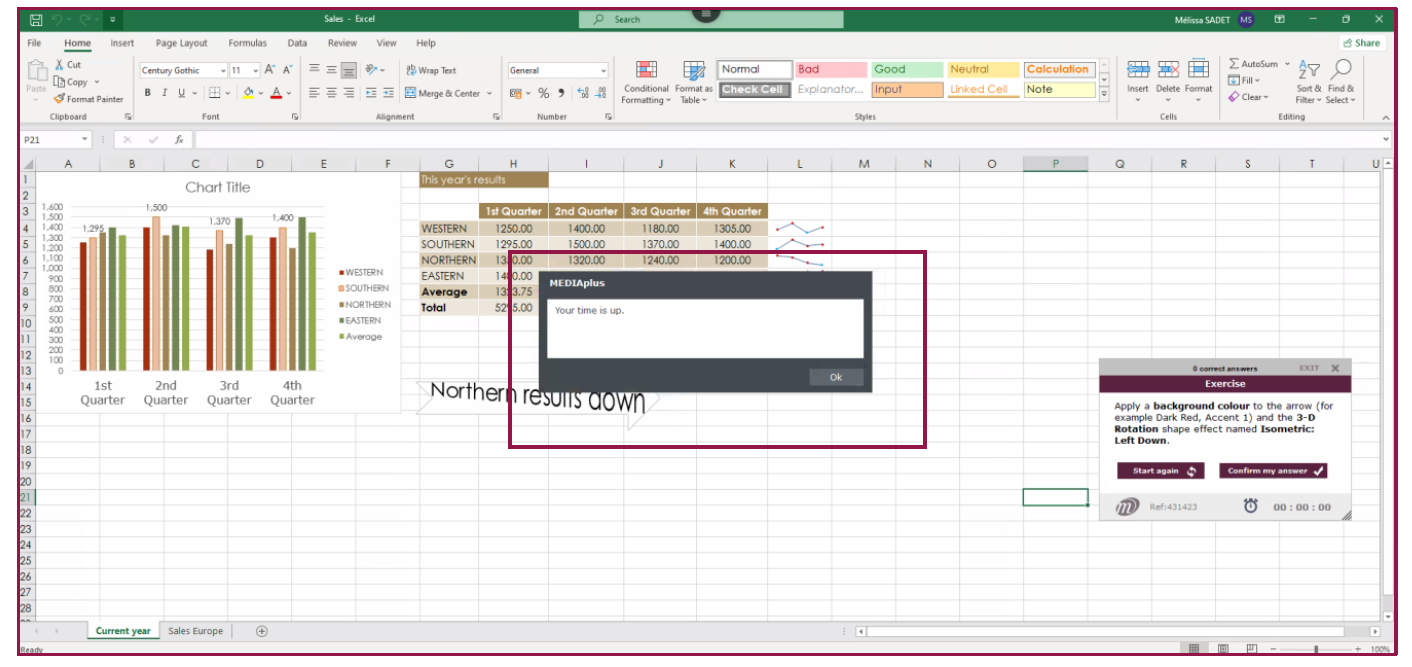This screenshot has height=667, width=1412.
Task: Align text right
Action: 348,93
